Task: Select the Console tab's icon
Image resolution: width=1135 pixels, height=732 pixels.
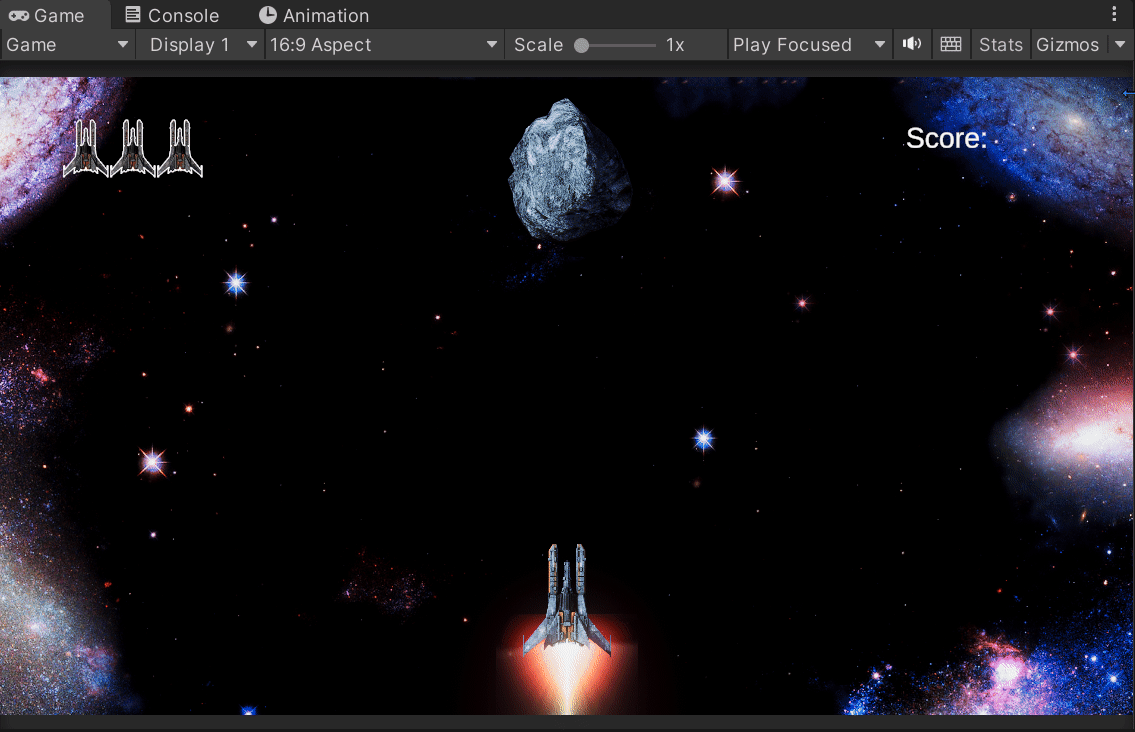Action: tap(135, 15)
